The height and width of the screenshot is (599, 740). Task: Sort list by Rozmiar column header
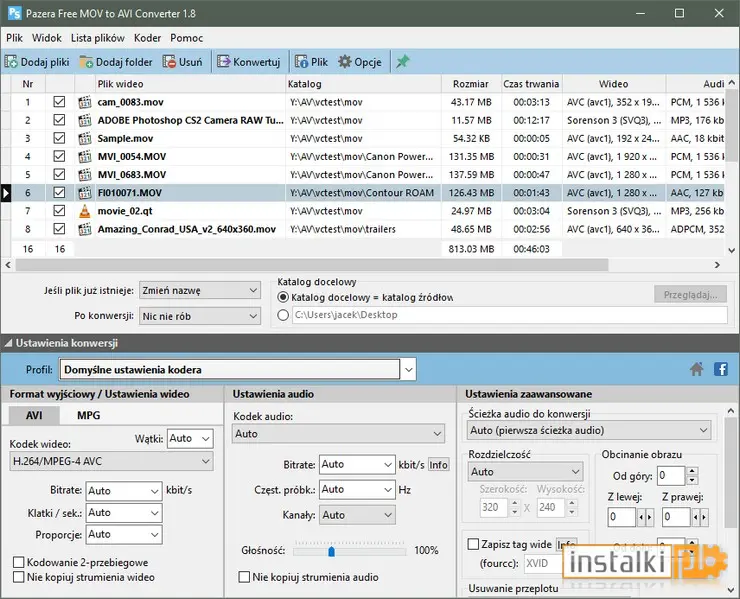coord(471,84)
